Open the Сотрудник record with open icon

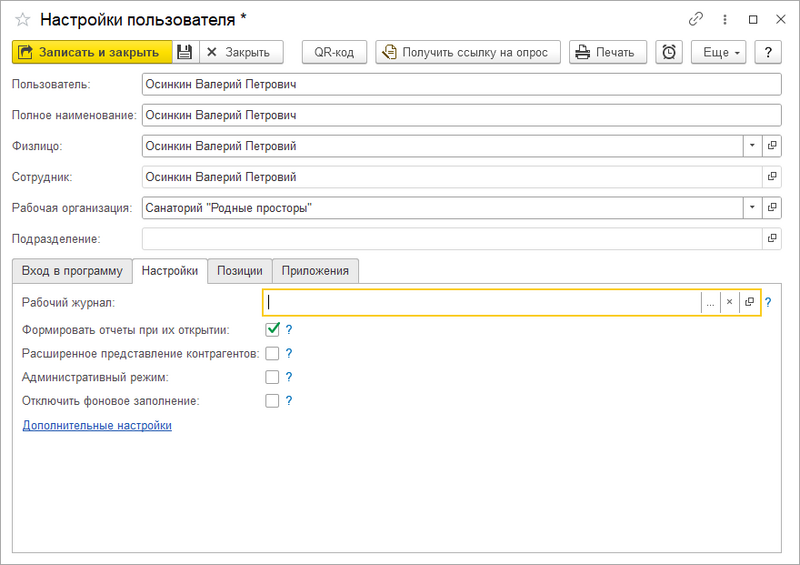[771, 177]
